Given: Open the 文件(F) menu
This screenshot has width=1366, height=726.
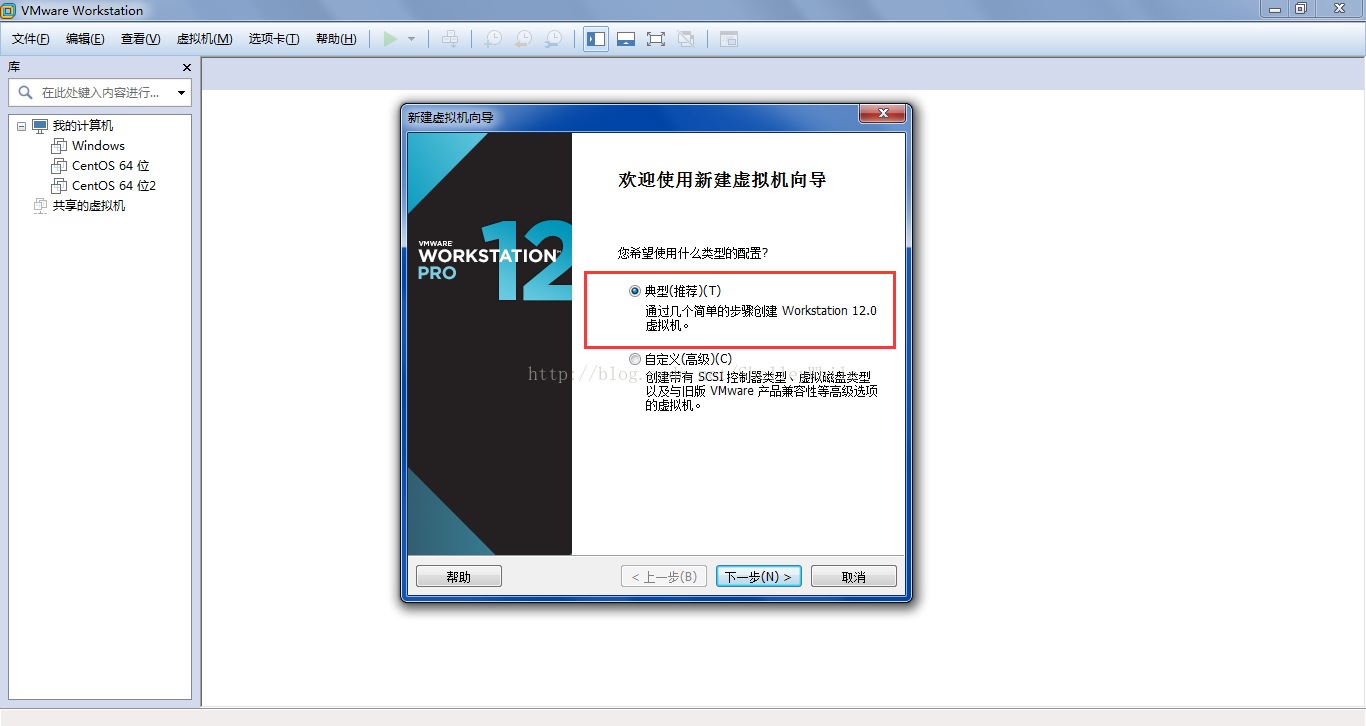Looking at the screenshot, I should pos(31,39).
